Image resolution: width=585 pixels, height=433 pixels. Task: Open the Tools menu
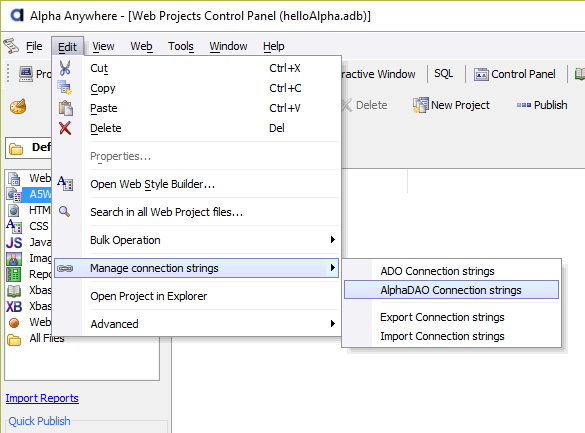coord(181,46)
